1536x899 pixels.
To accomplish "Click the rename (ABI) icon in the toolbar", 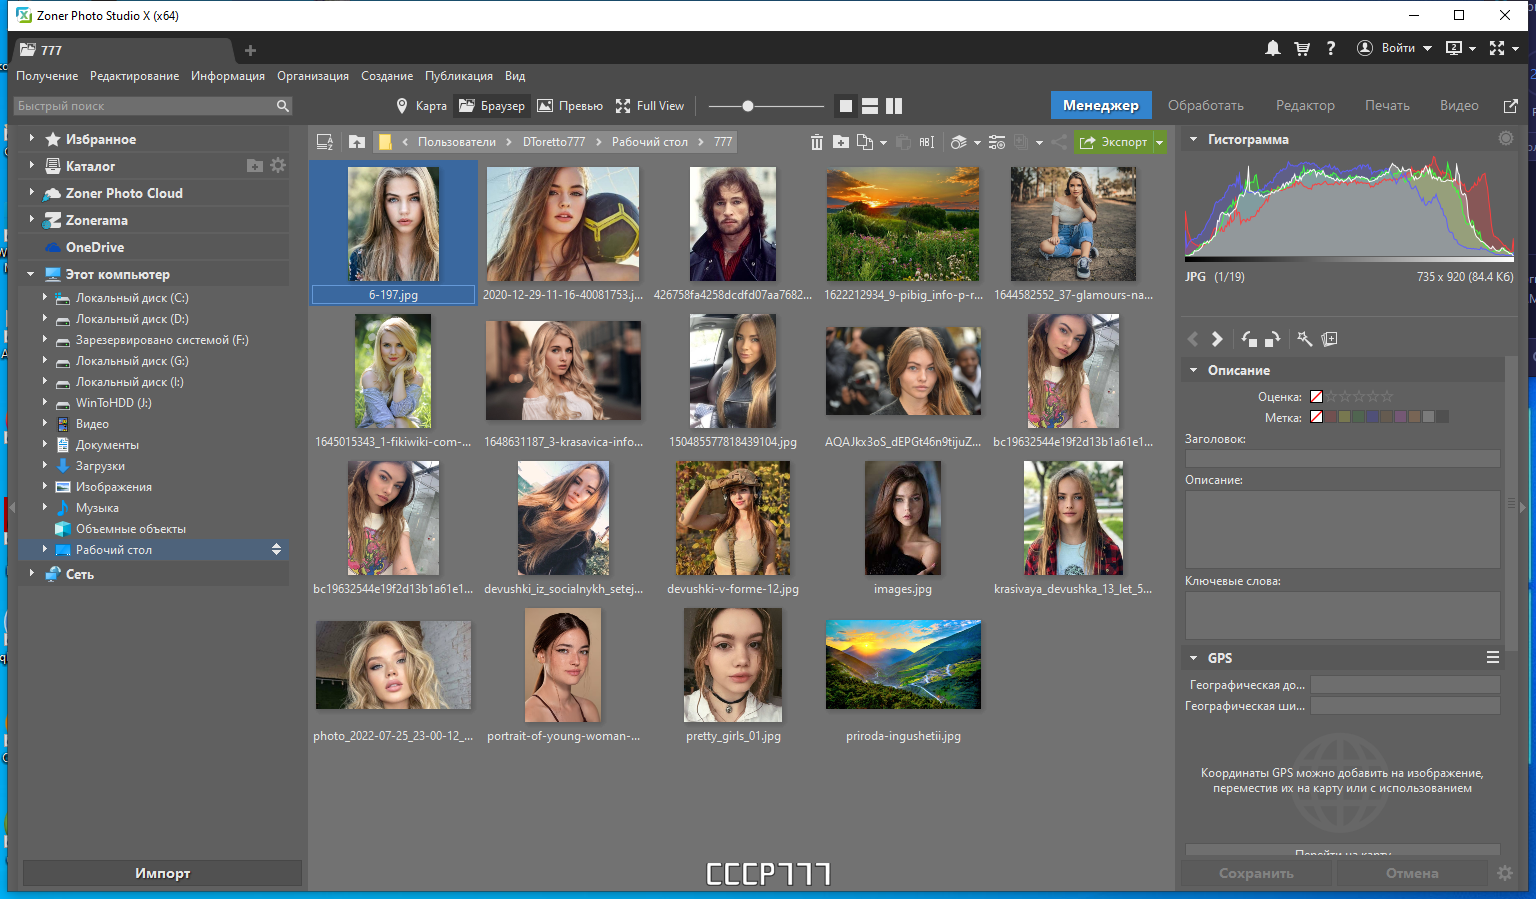I will coord(927,142).
